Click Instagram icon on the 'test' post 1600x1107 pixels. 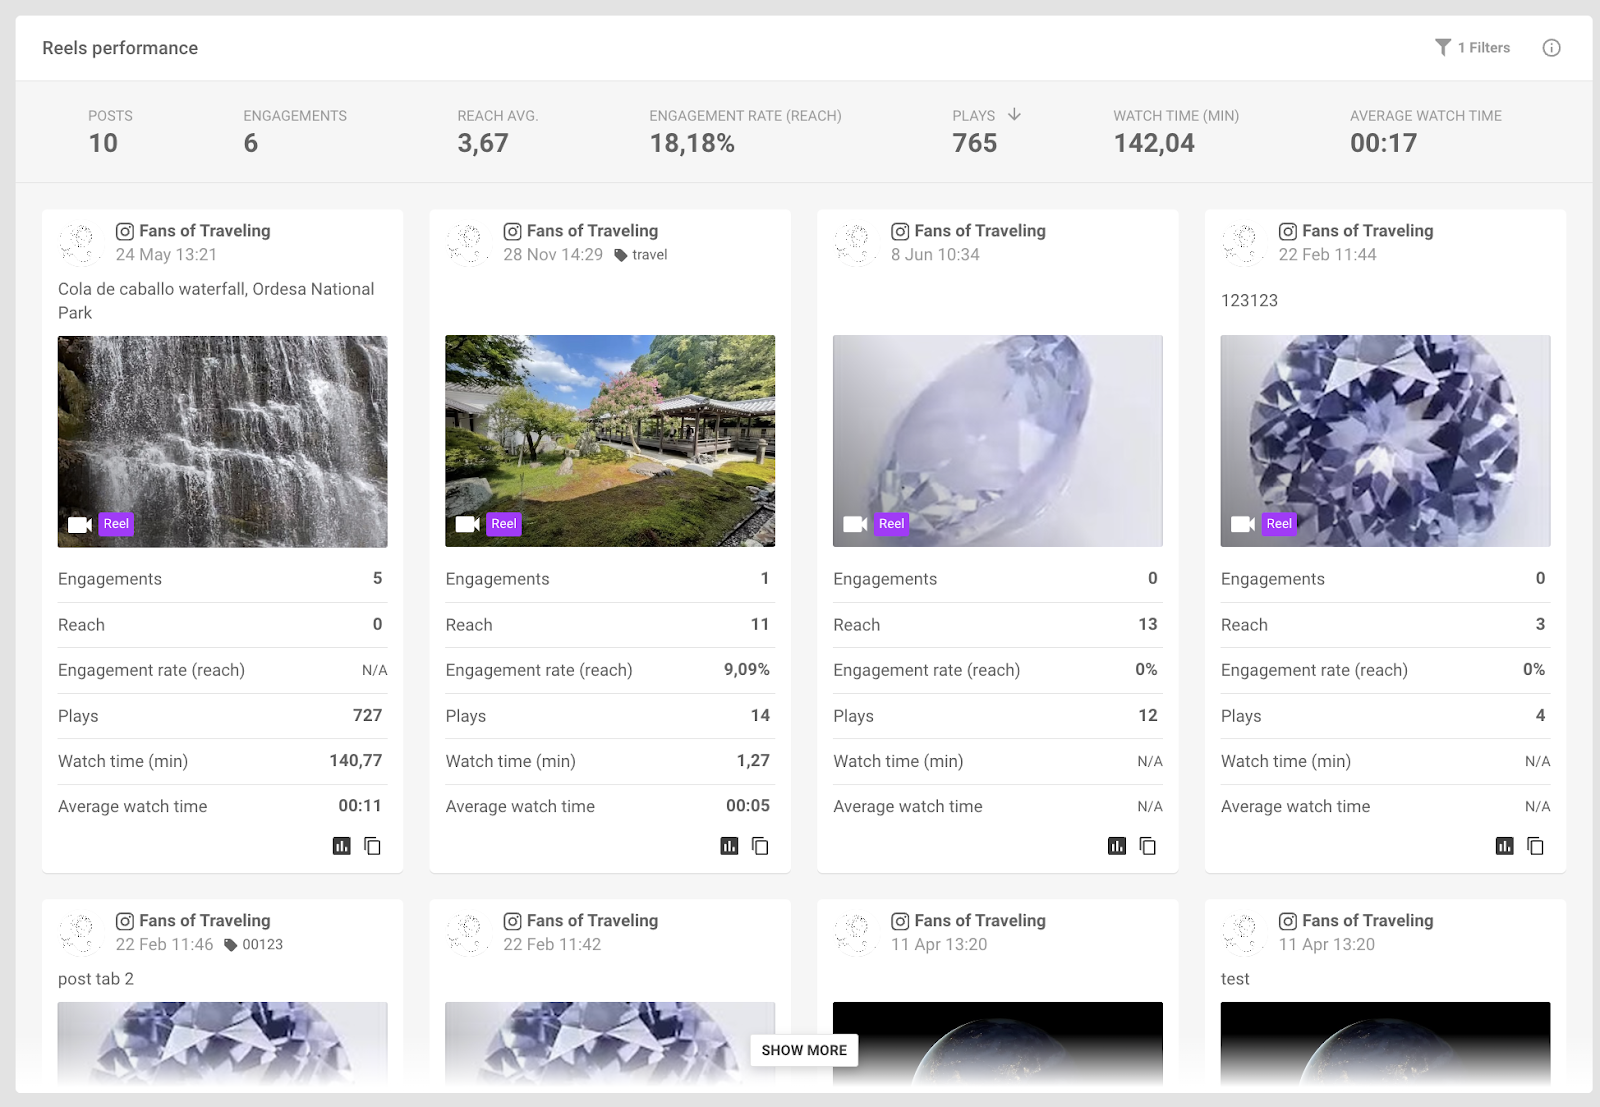pyautogui.click(x=1288, y=921)
